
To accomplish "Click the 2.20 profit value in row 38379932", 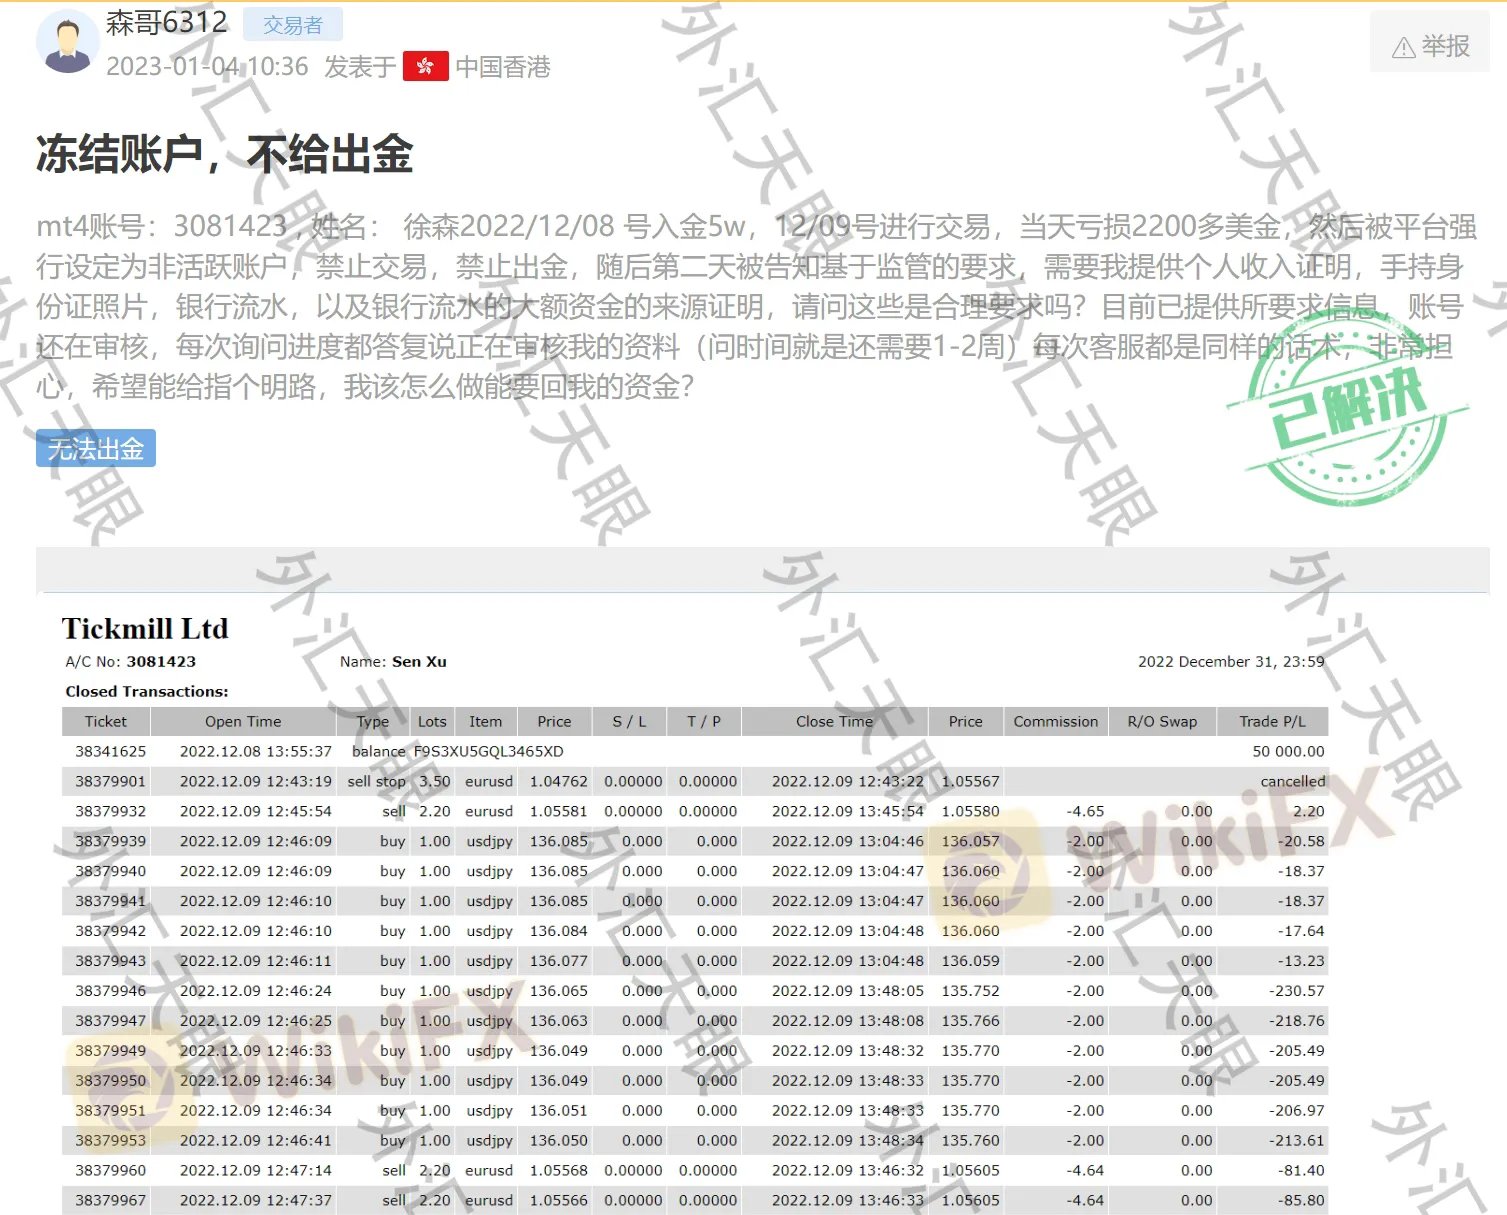I will (1309, 812).
